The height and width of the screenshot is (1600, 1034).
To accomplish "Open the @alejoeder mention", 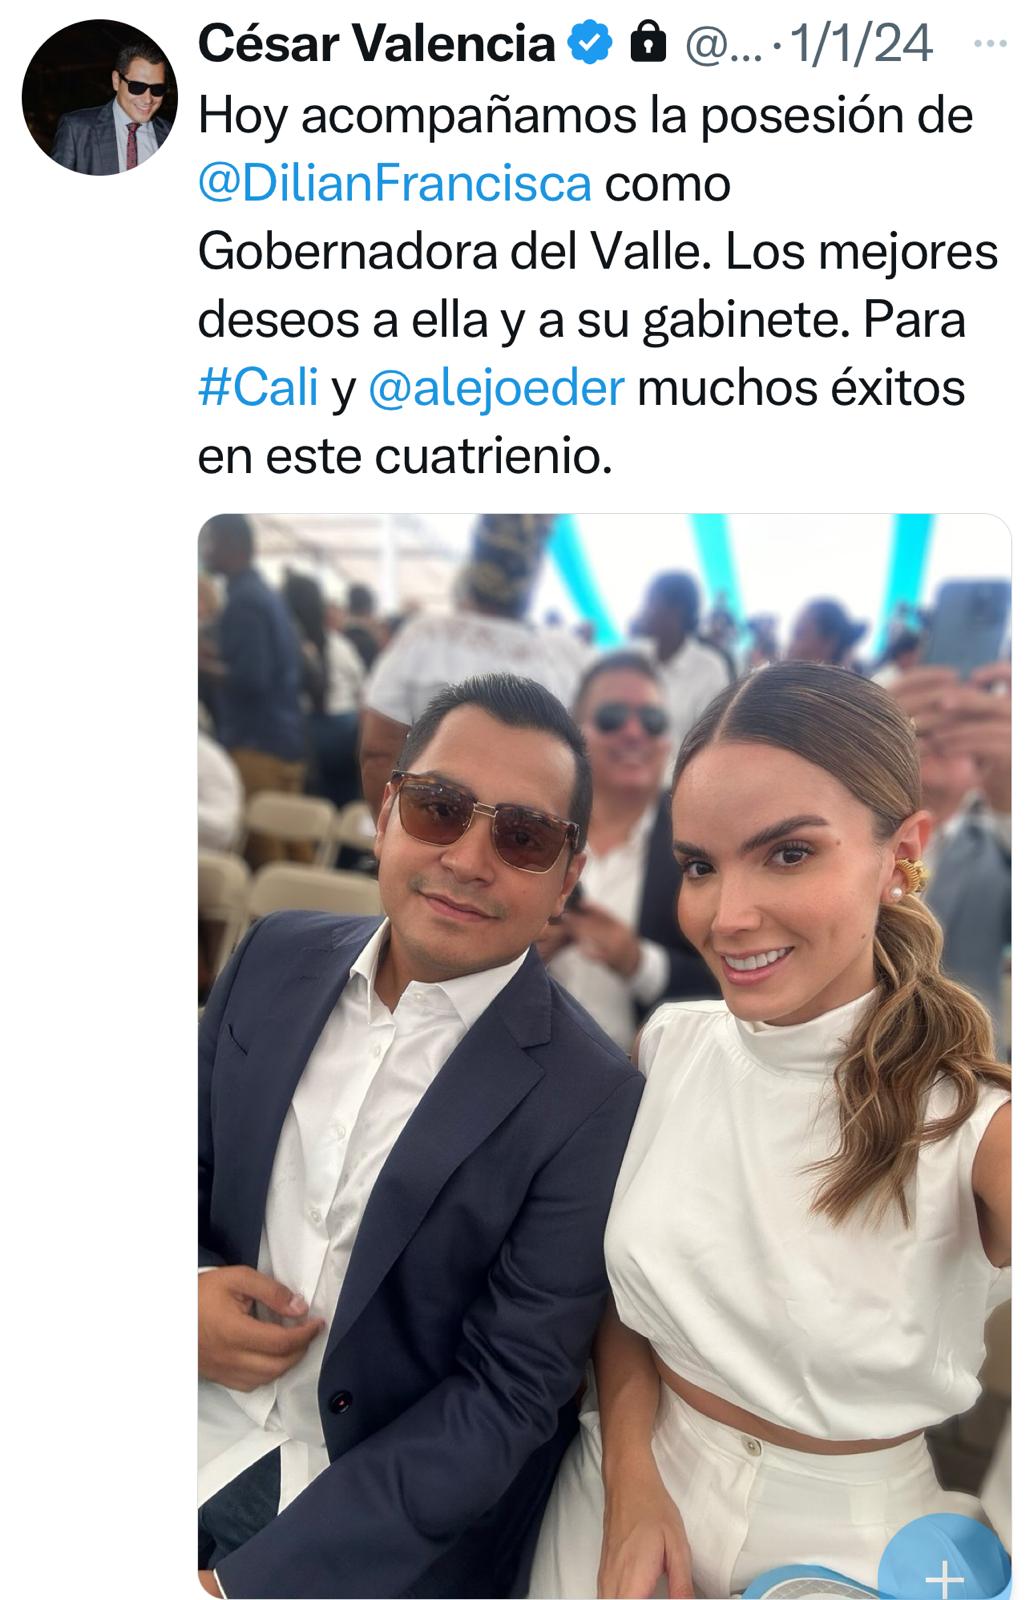I will [496, 388].
